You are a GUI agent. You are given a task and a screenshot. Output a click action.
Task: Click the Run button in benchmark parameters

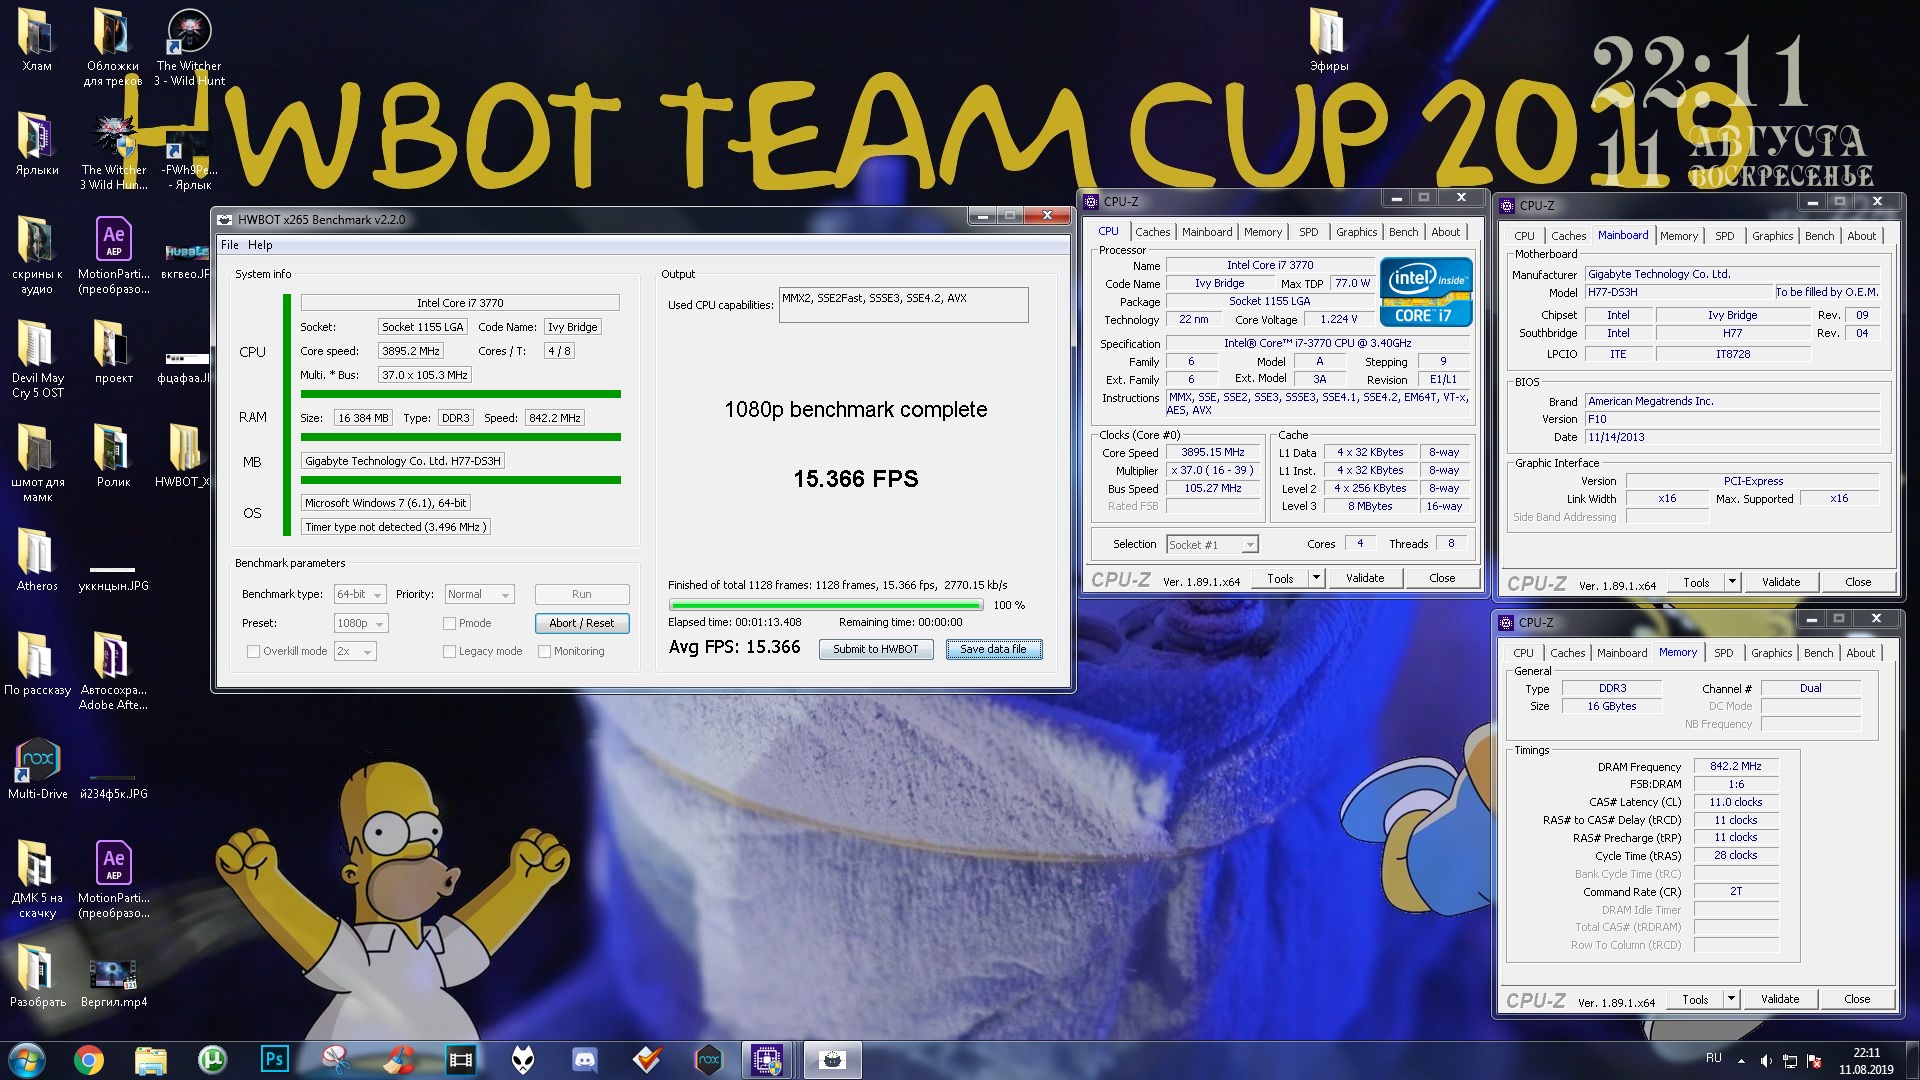(x=582, y=594)
